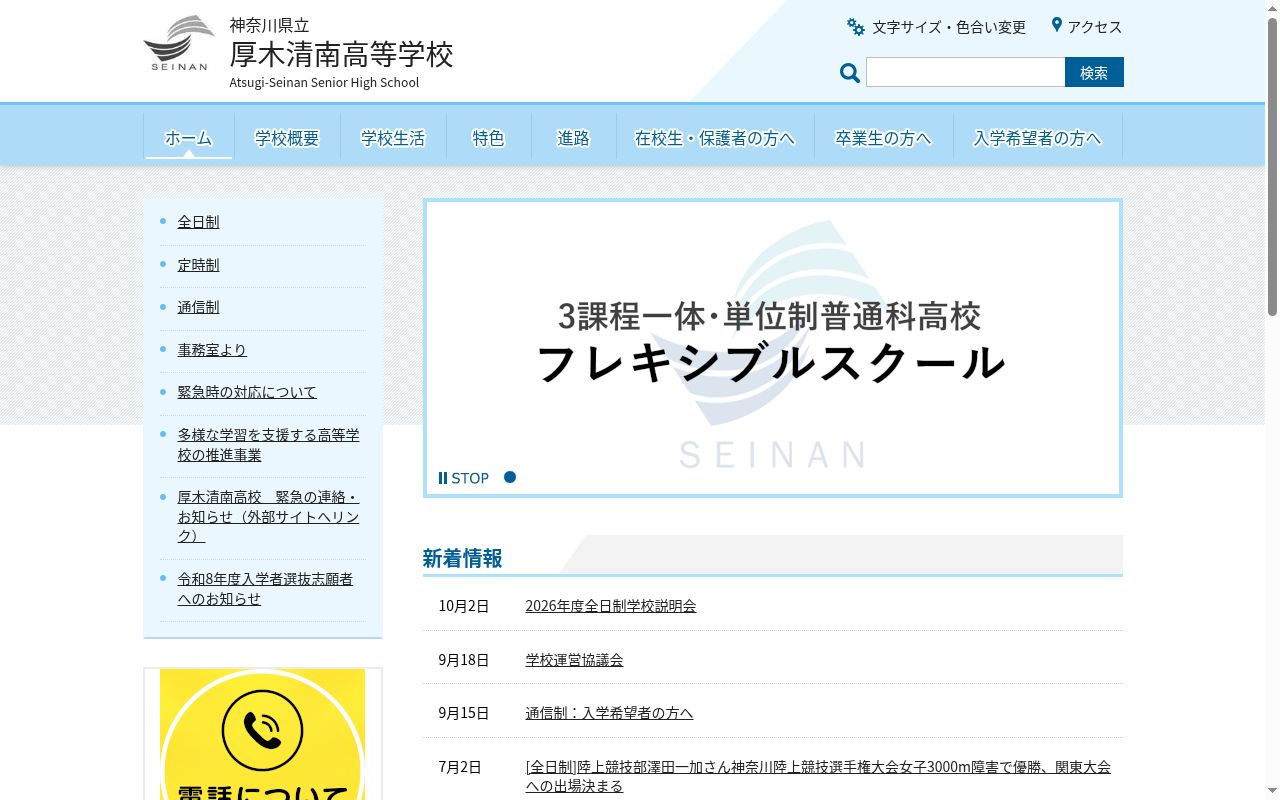Open 2026年度全日制学校説明会 news link

[x=611, y=606]
